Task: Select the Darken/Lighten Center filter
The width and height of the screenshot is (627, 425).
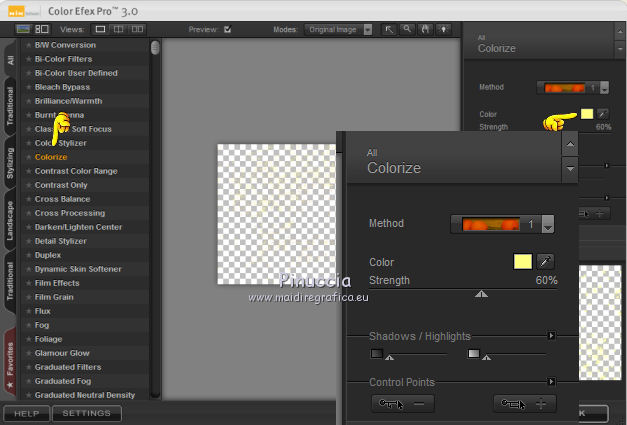Action: point(78,227)
